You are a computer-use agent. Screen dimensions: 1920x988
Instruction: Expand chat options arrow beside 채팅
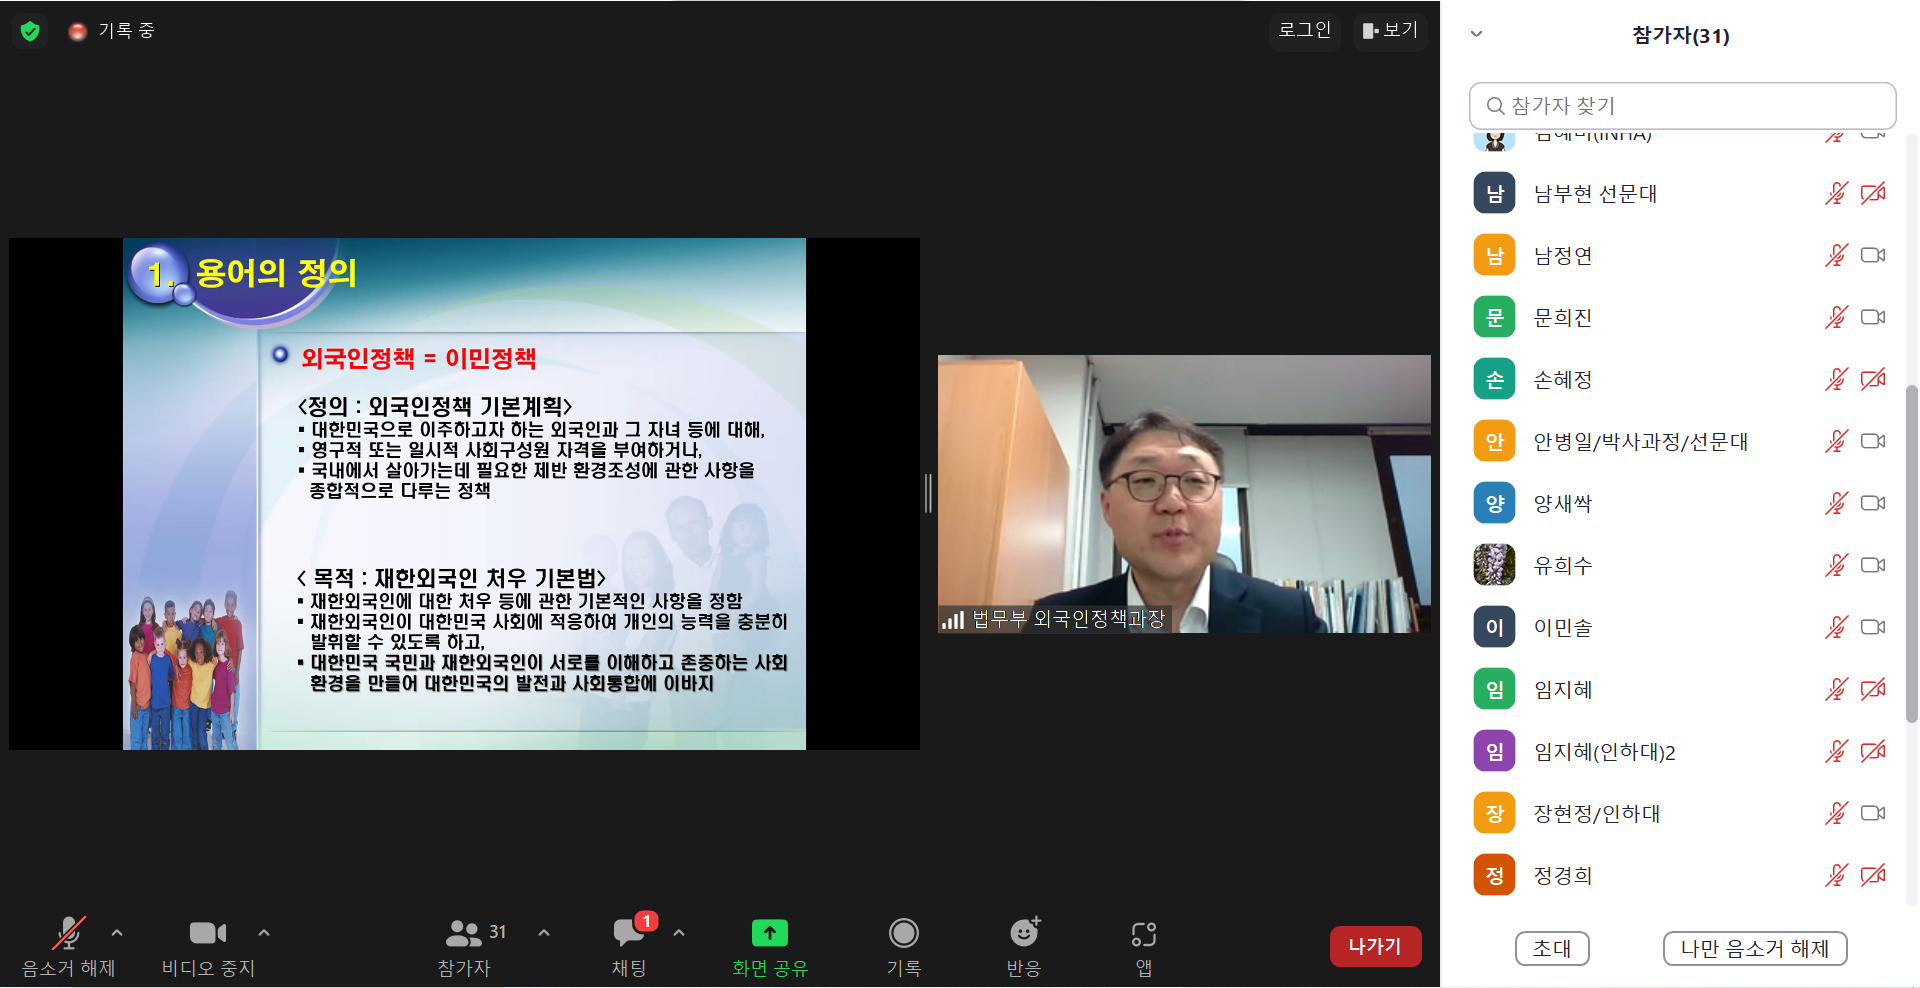tap(679, 933)
